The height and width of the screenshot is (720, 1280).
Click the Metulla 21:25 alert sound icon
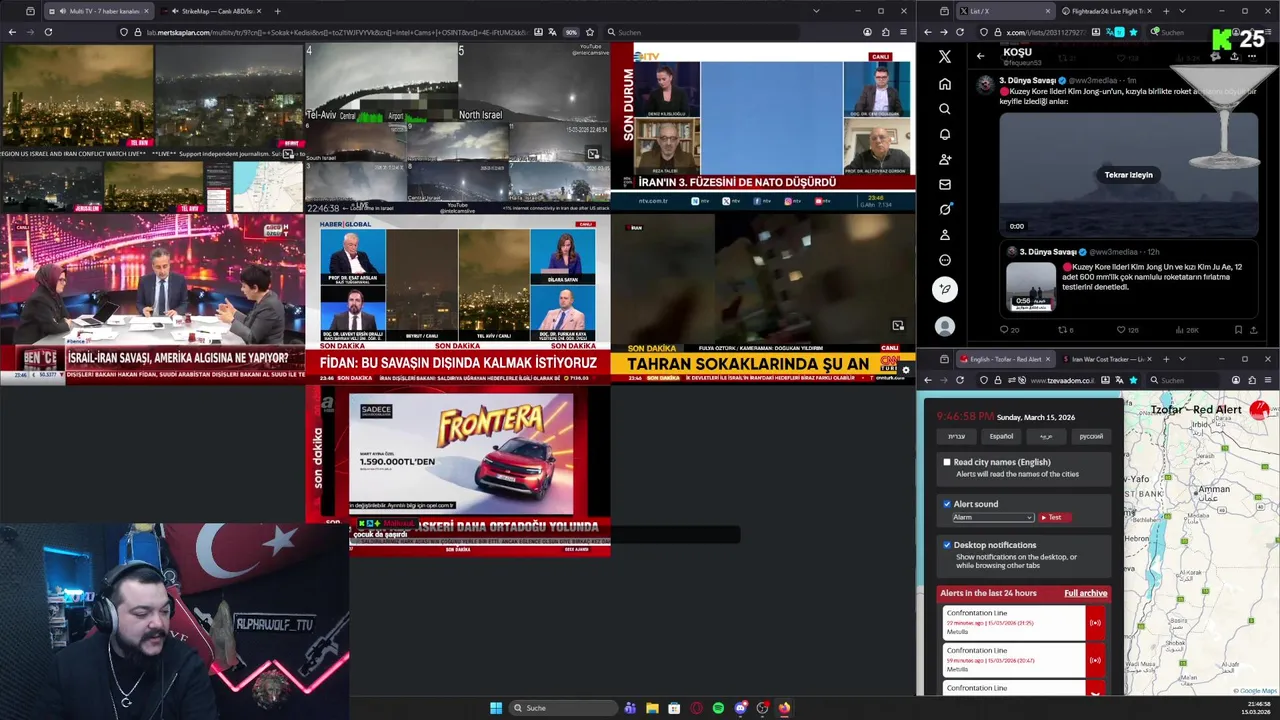pyautogui.click(x=1095, y=623)
